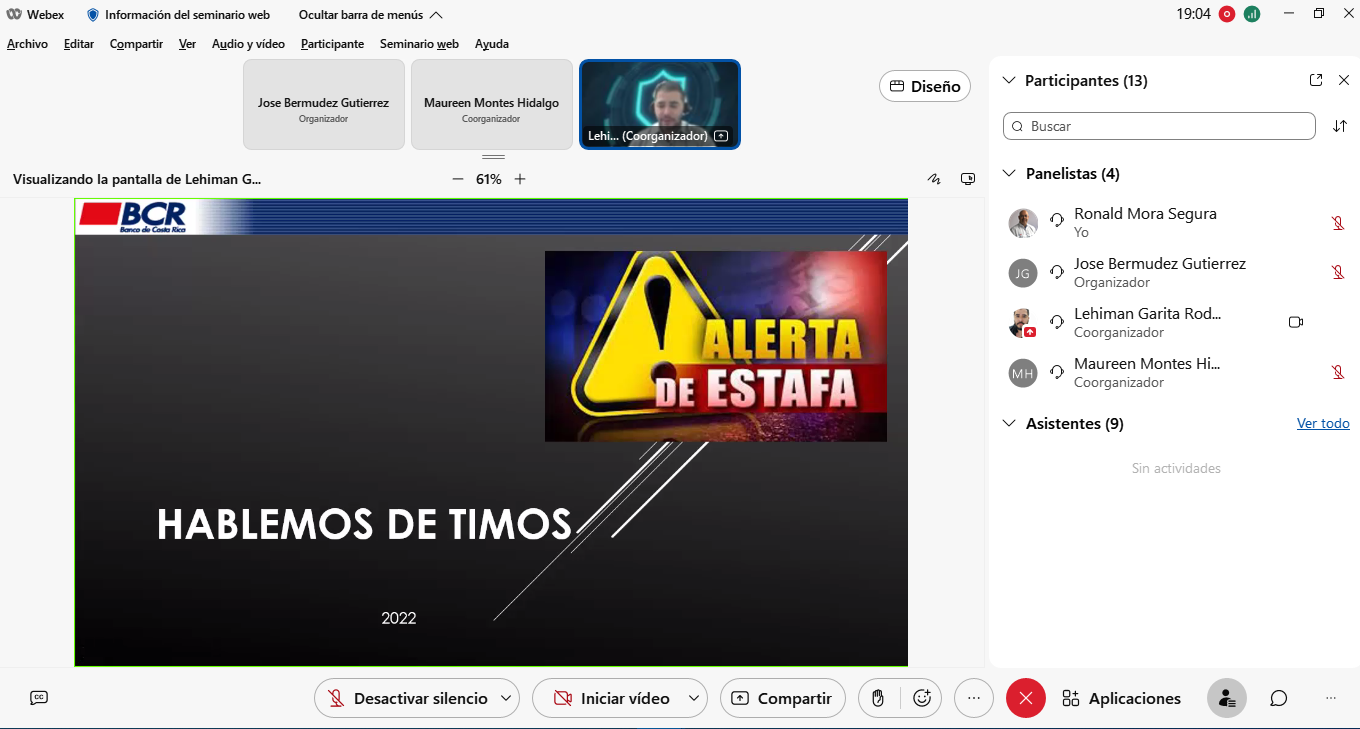Screen dimensions: 1360x729
Task: Open the Seminario web menu
Action: pyautogui.click(x=419, y=44)
